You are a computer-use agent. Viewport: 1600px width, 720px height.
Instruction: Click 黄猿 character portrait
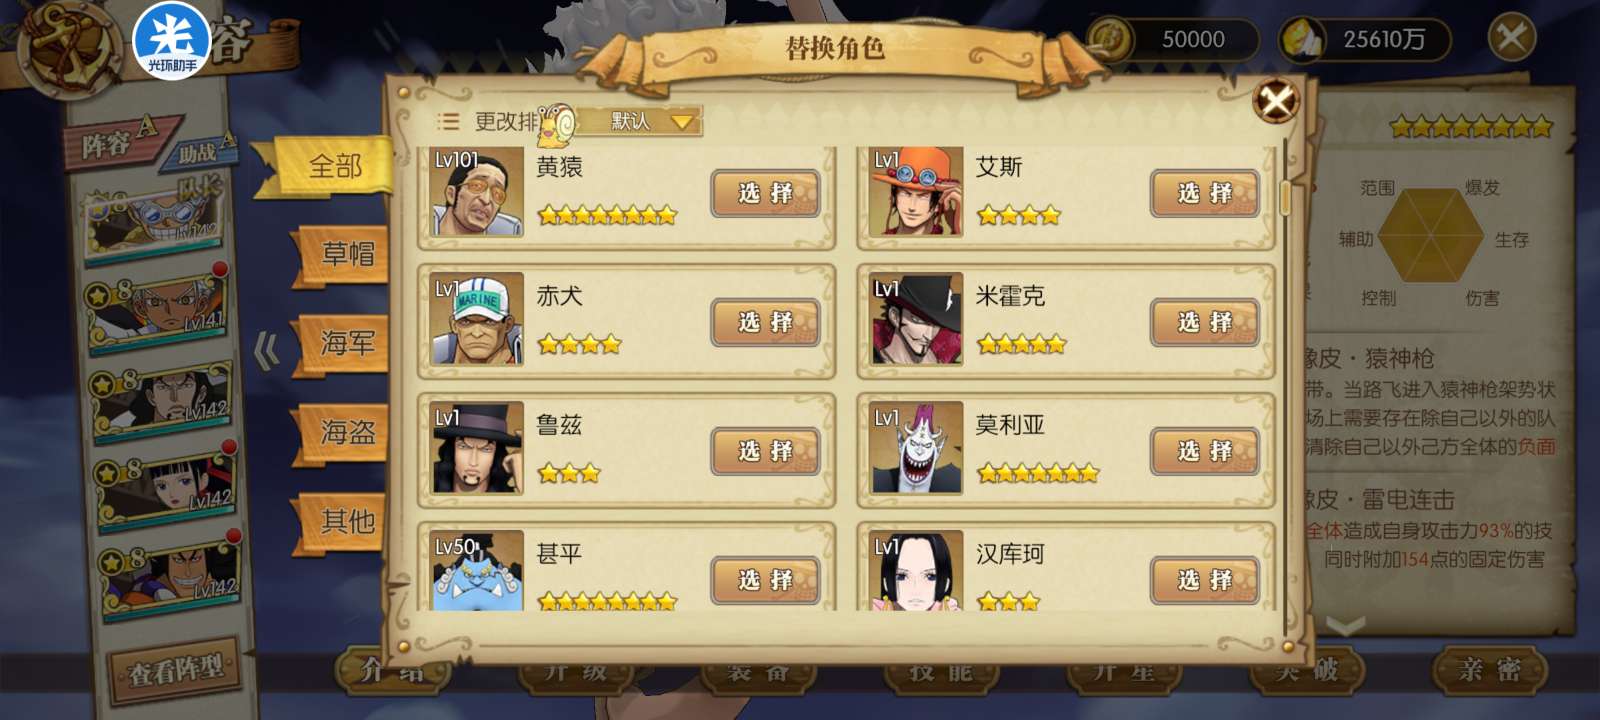coord(477,191)
